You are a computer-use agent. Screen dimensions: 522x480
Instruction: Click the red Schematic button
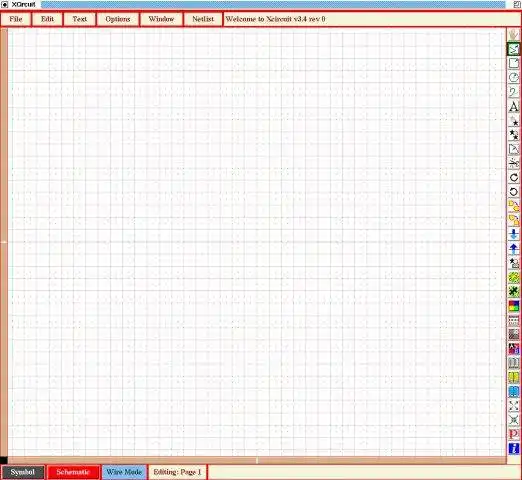[73, 472]
